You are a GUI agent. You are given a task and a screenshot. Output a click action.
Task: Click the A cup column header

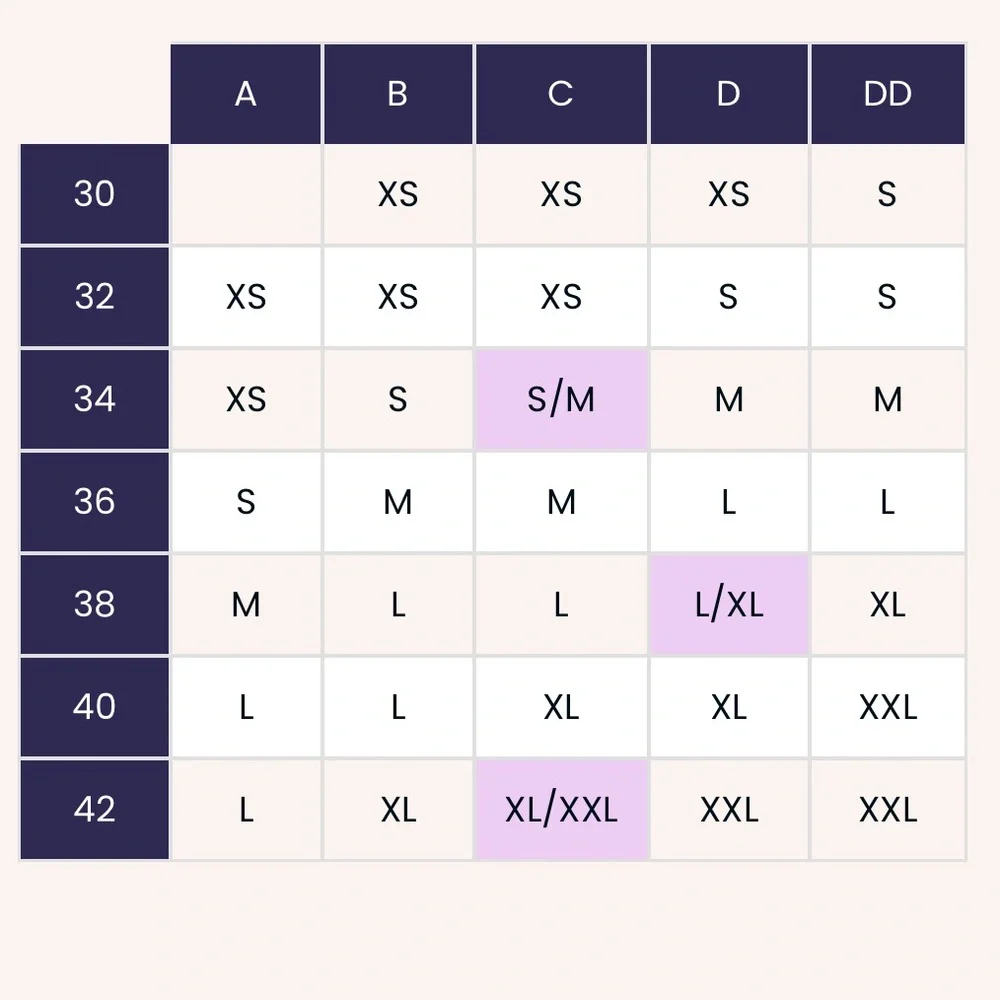point(246,94)
